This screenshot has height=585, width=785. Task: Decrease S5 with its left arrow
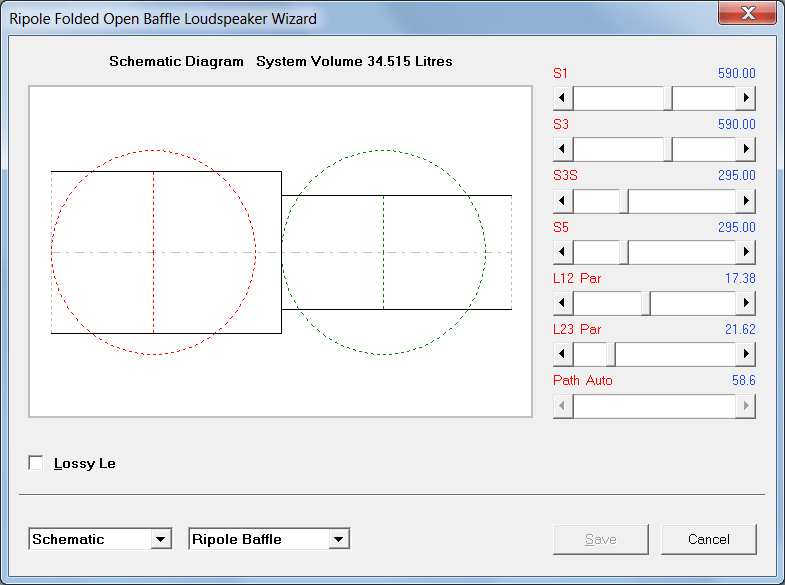click(x=563, y=252)
